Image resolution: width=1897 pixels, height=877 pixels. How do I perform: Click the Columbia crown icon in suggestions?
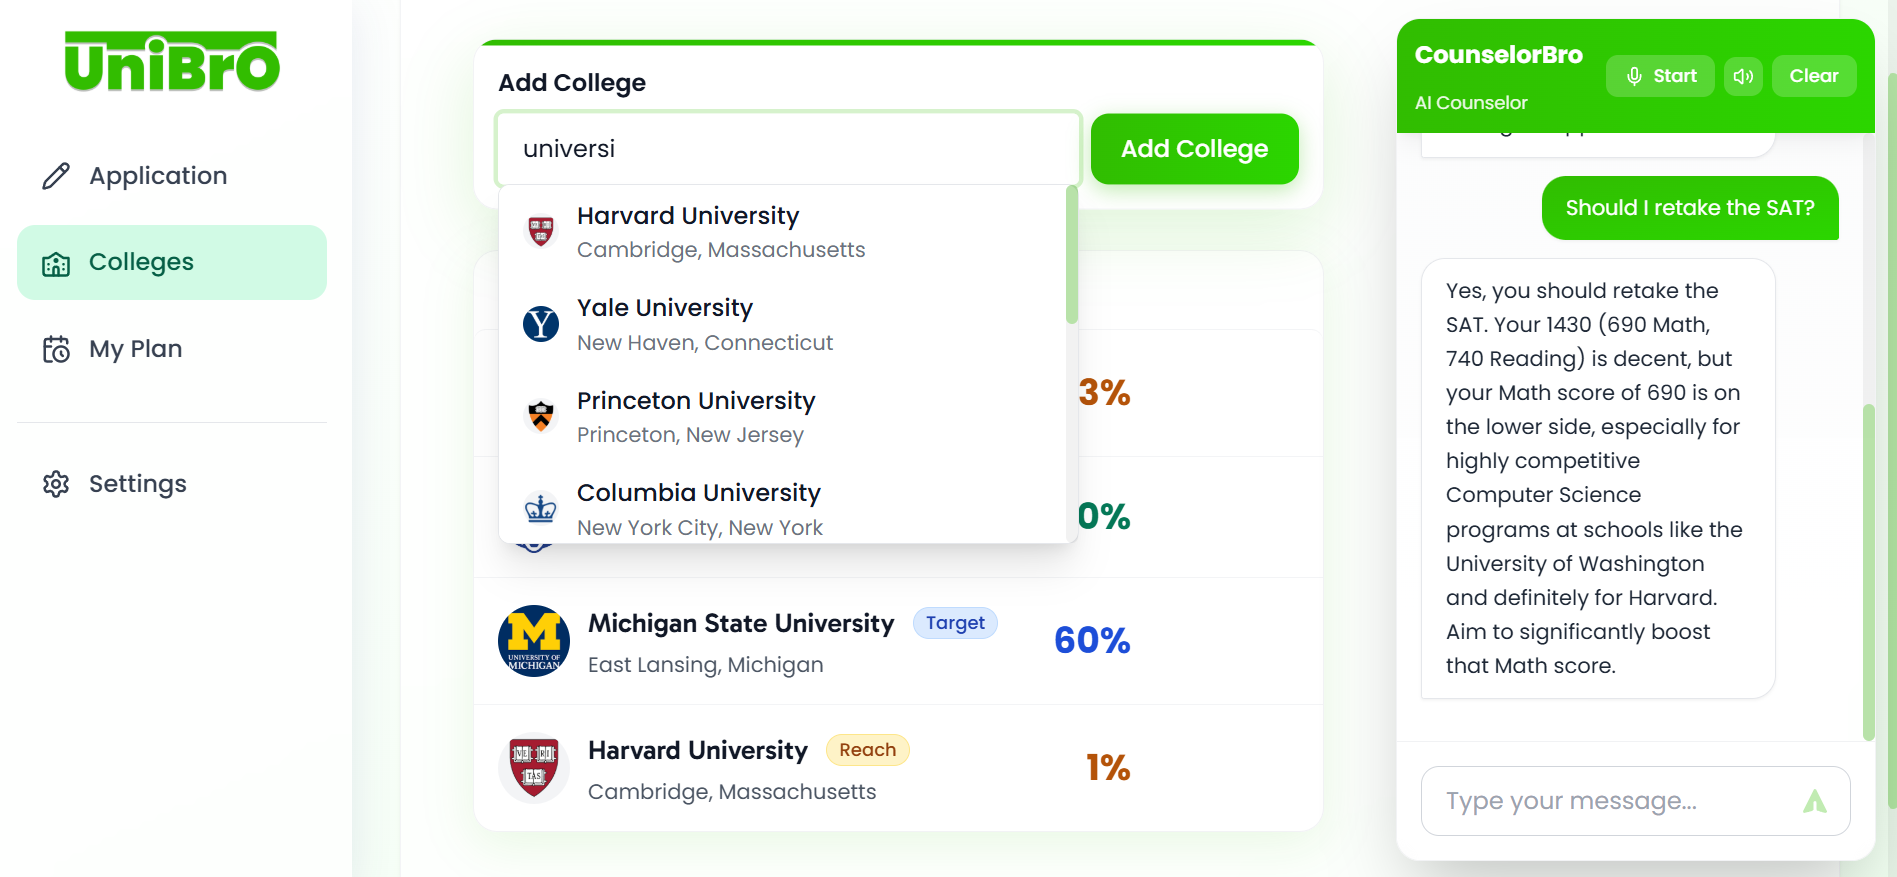(541, 509)
